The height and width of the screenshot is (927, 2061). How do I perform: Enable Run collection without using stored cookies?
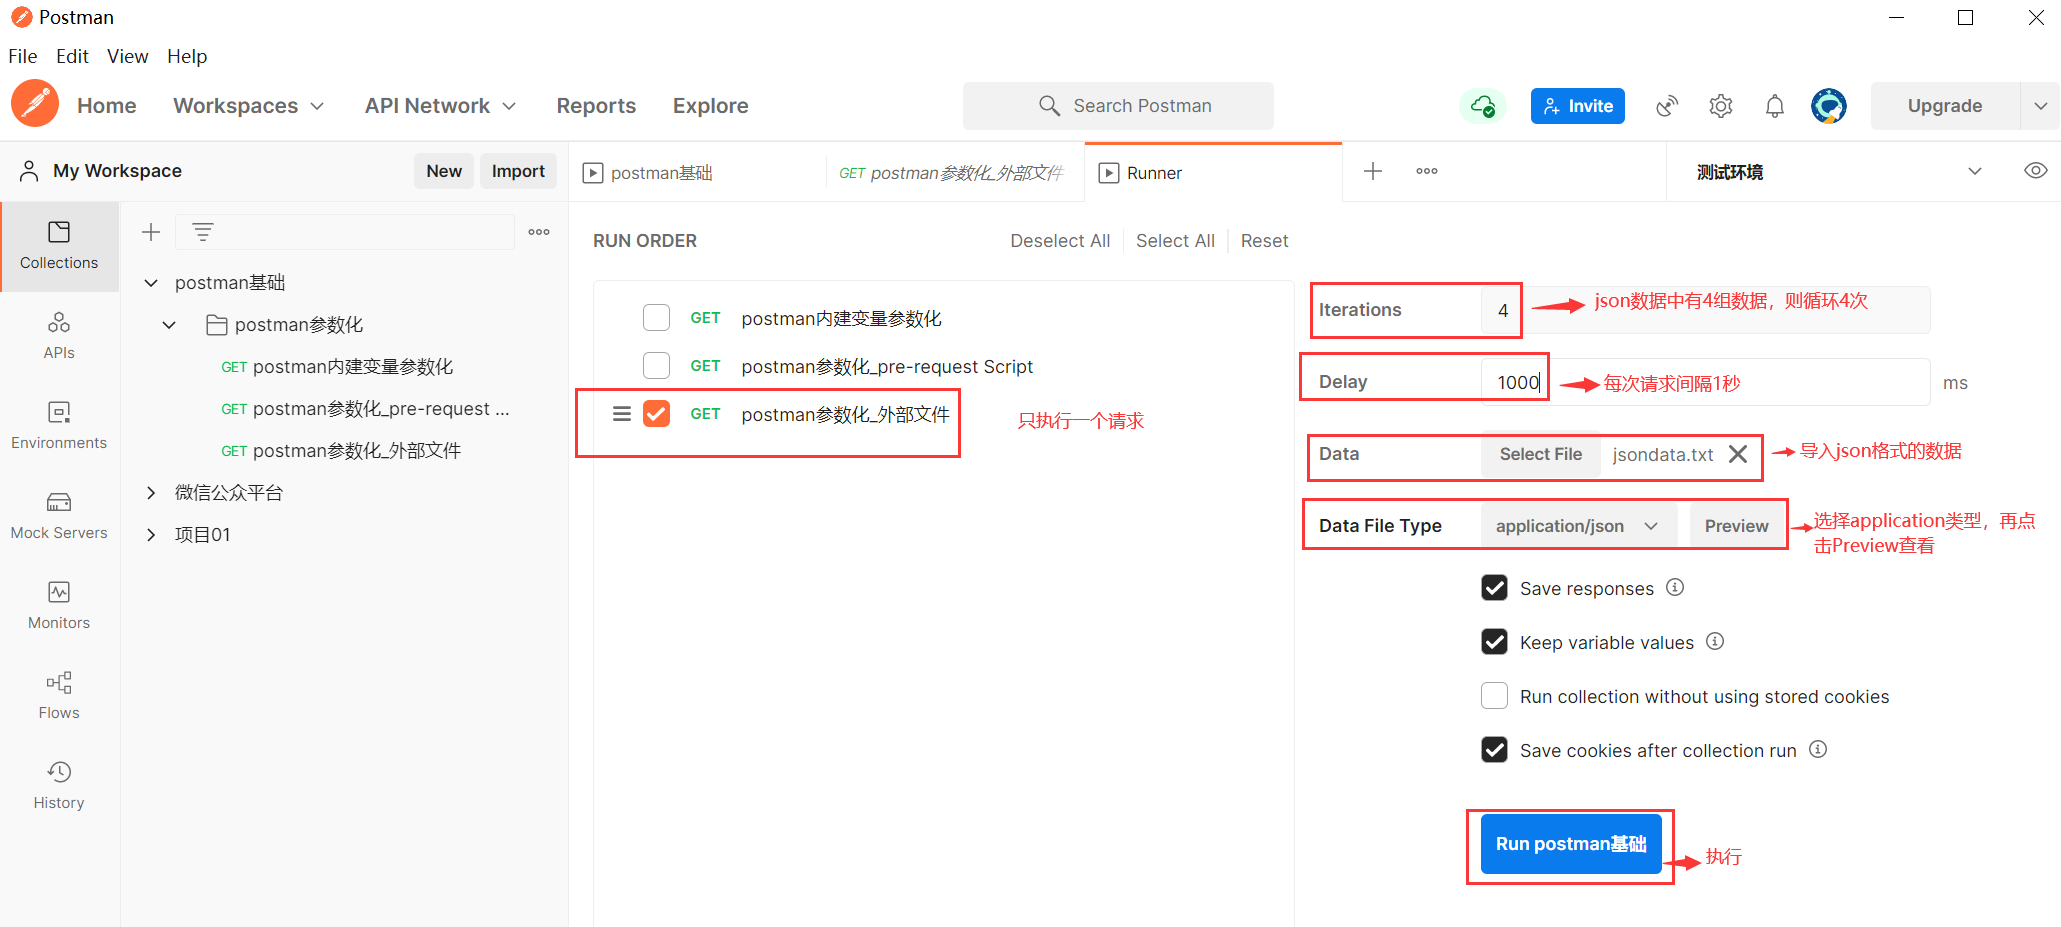pos(1494,696)
